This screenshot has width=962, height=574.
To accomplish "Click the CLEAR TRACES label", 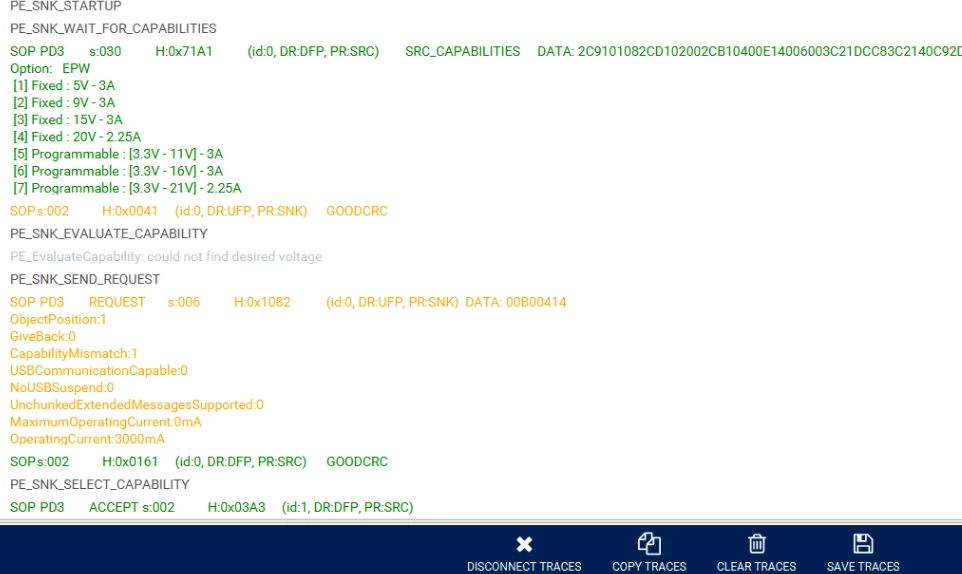I will click(x=756, y=567).
